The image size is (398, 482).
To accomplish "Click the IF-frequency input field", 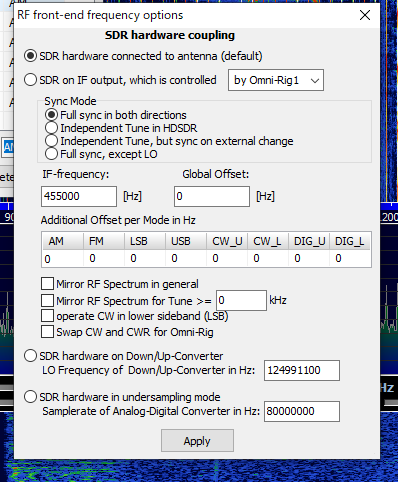I will 79,196.
